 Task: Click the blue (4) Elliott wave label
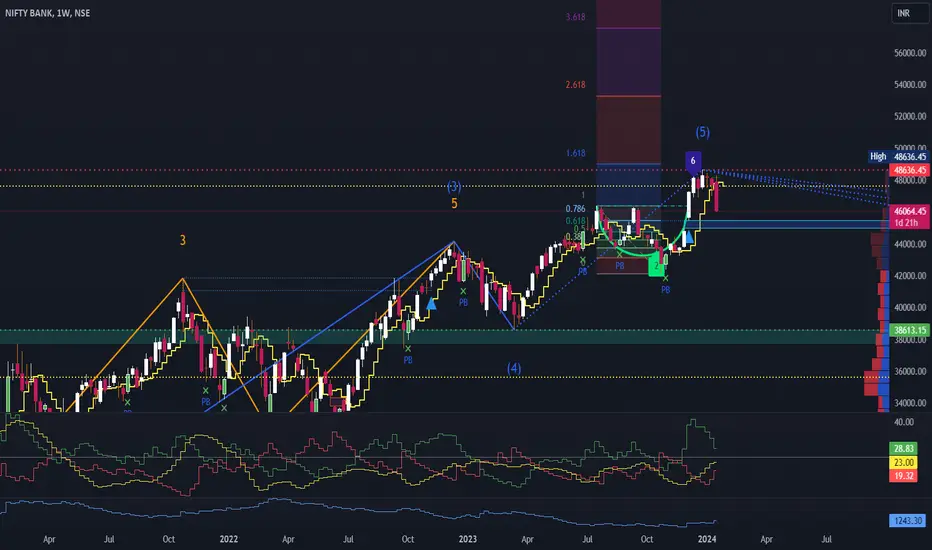coord(514,368)
